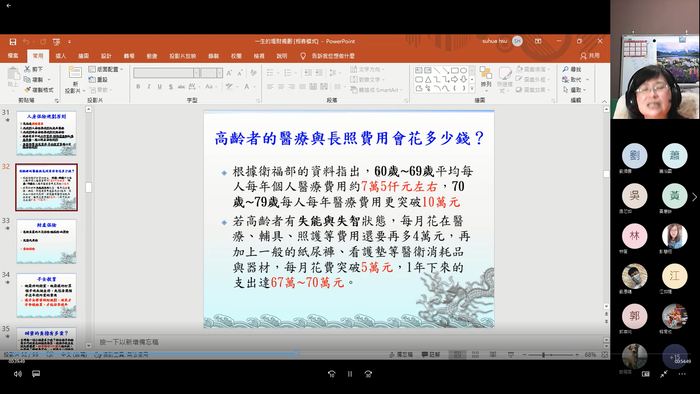Select the 常用 (Home) ribbon tab
Screen dimensions: 700x394
[x=38, y=56]
